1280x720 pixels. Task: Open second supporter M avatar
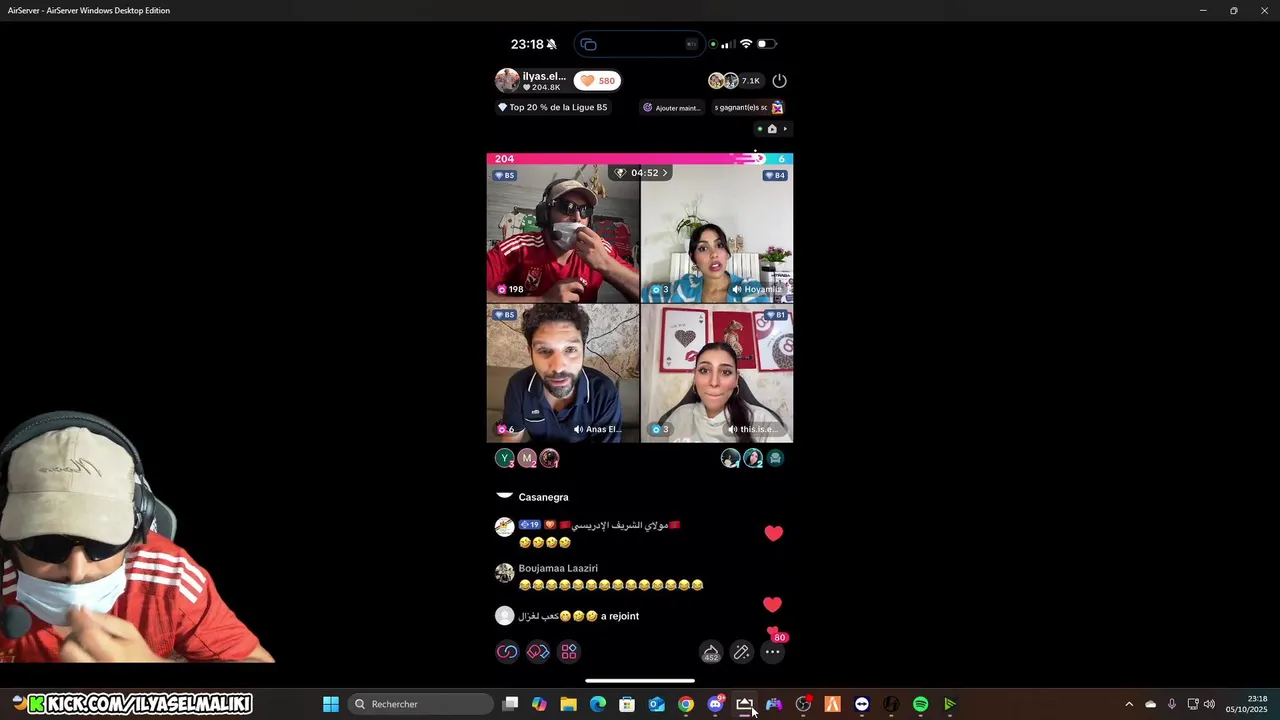527,458
